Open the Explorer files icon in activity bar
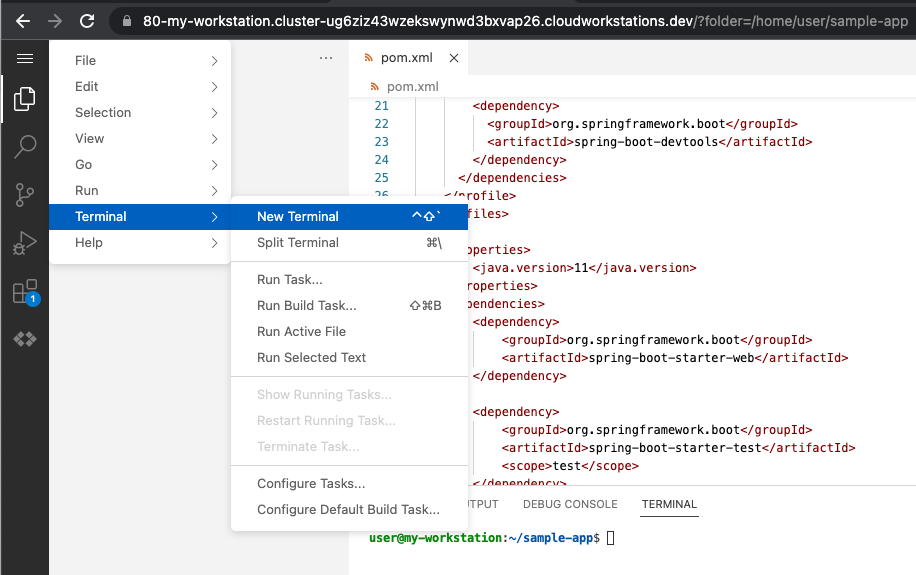Viewport: 916px width, 575px height. pos(25,99)
